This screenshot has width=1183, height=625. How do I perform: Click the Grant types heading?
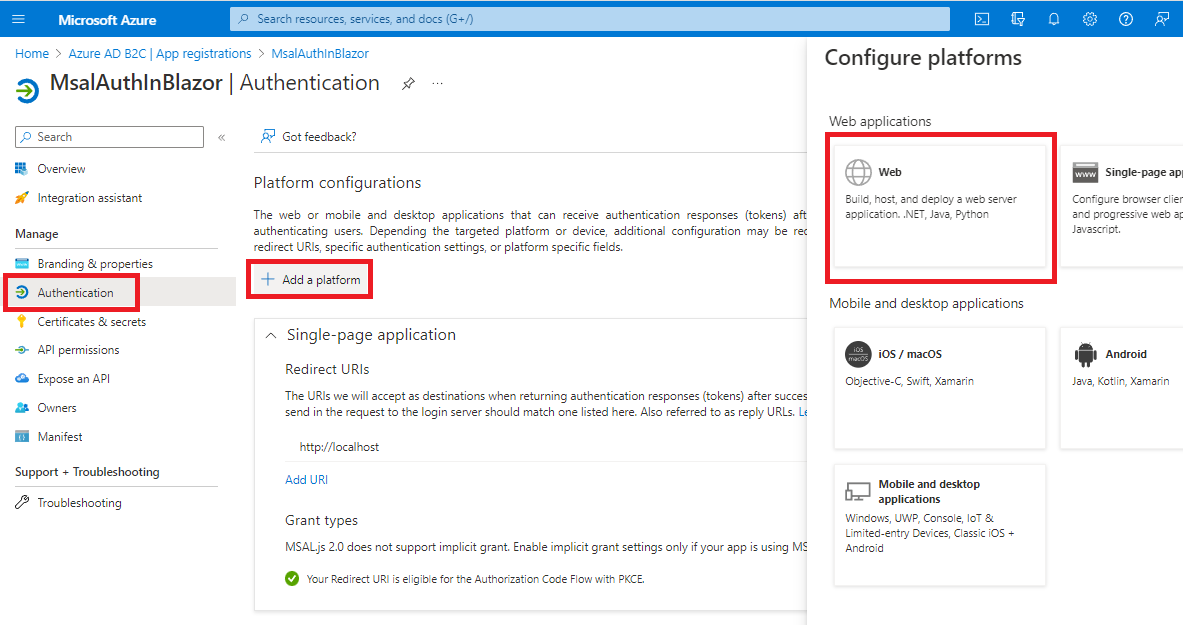[321, 521]
